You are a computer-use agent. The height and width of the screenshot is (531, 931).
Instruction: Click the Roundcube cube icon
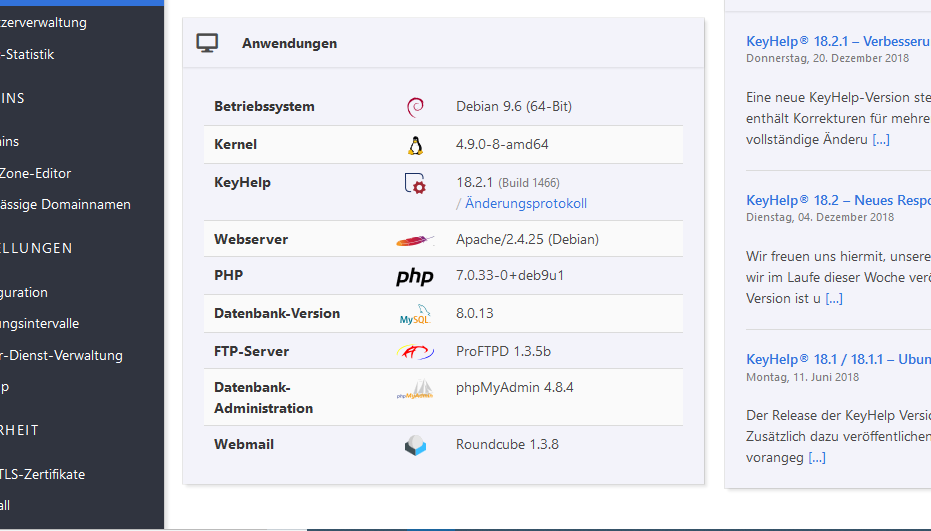coord(415,446)
